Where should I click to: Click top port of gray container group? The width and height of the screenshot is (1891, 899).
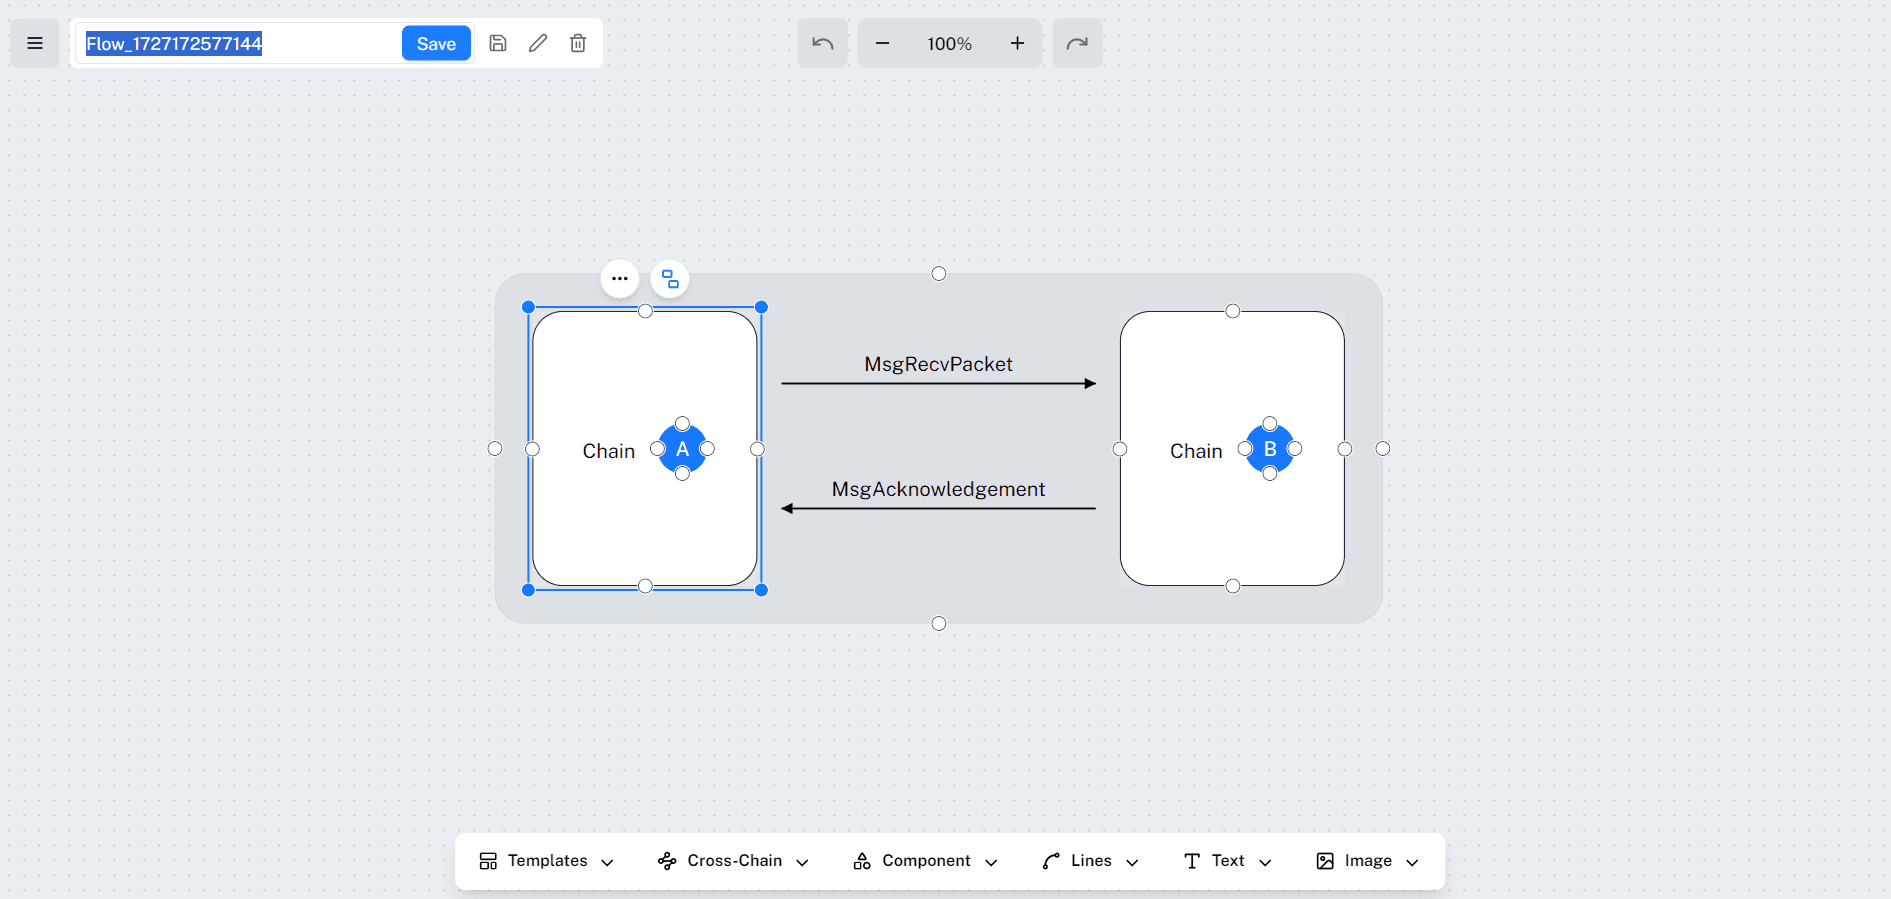click(x=939, y=274)
